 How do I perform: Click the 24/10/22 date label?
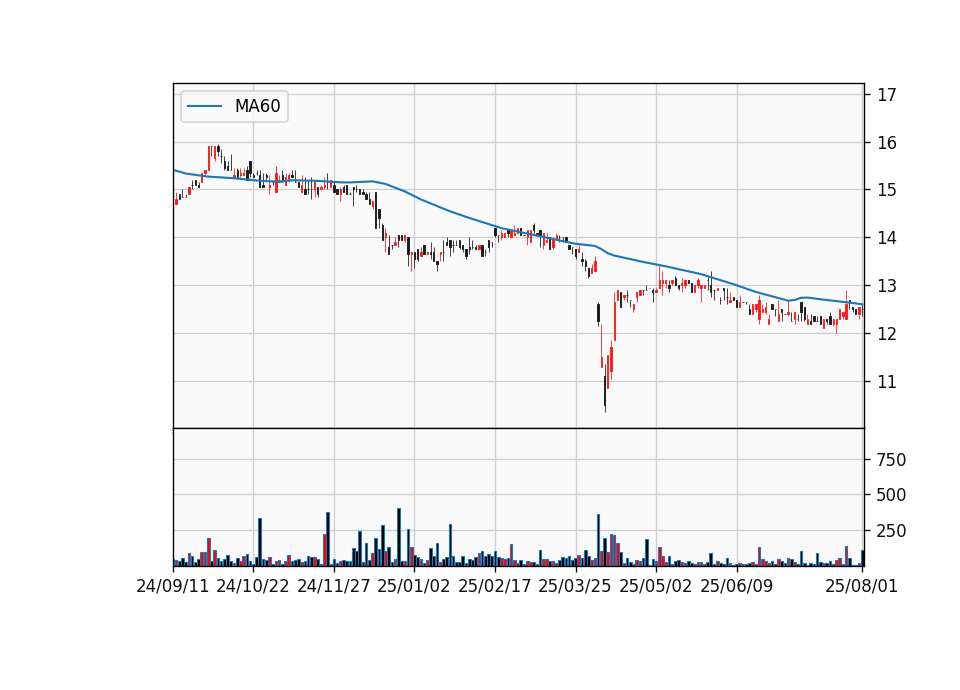[253, 586]
